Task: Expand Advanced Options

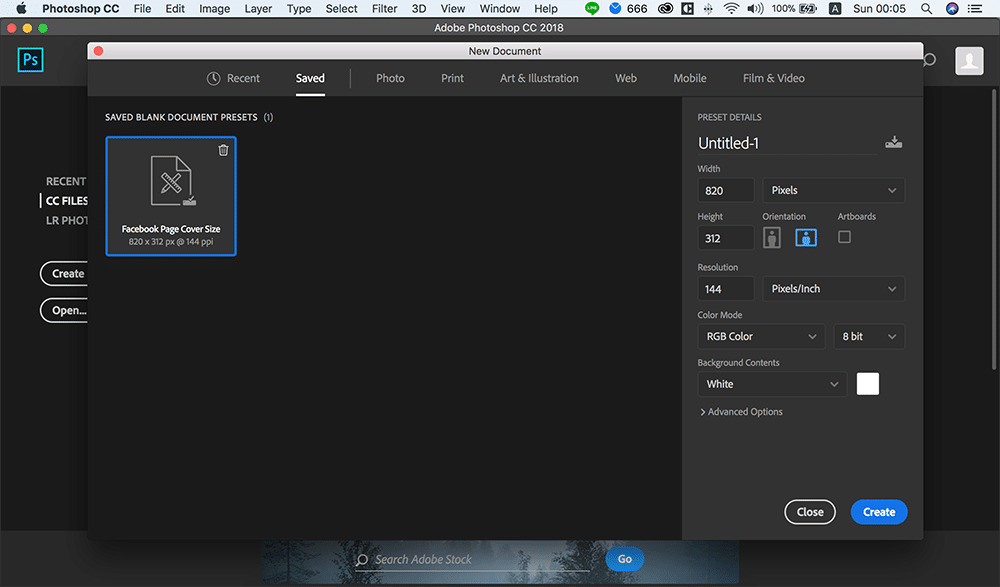Action: pyautogui.click(x=741, y=412)
